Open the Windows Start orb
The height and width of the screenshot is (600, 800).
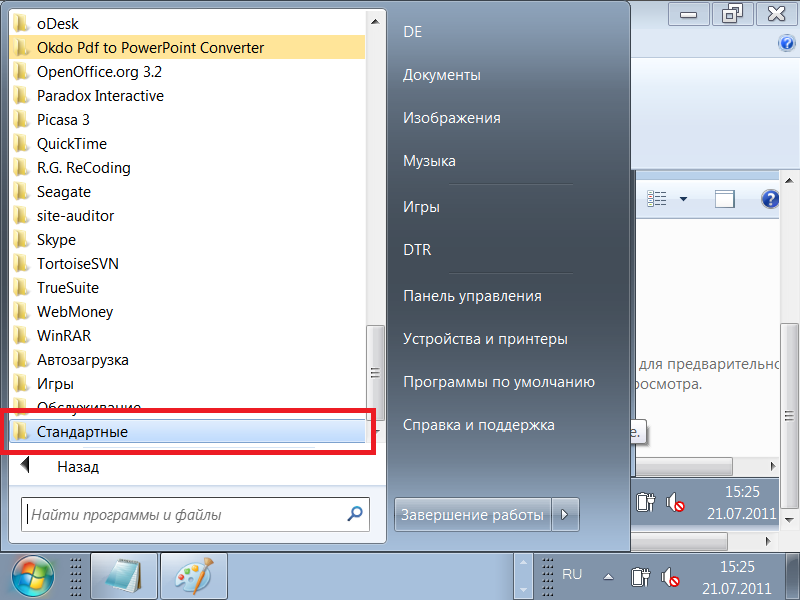[x=33, y=576]
